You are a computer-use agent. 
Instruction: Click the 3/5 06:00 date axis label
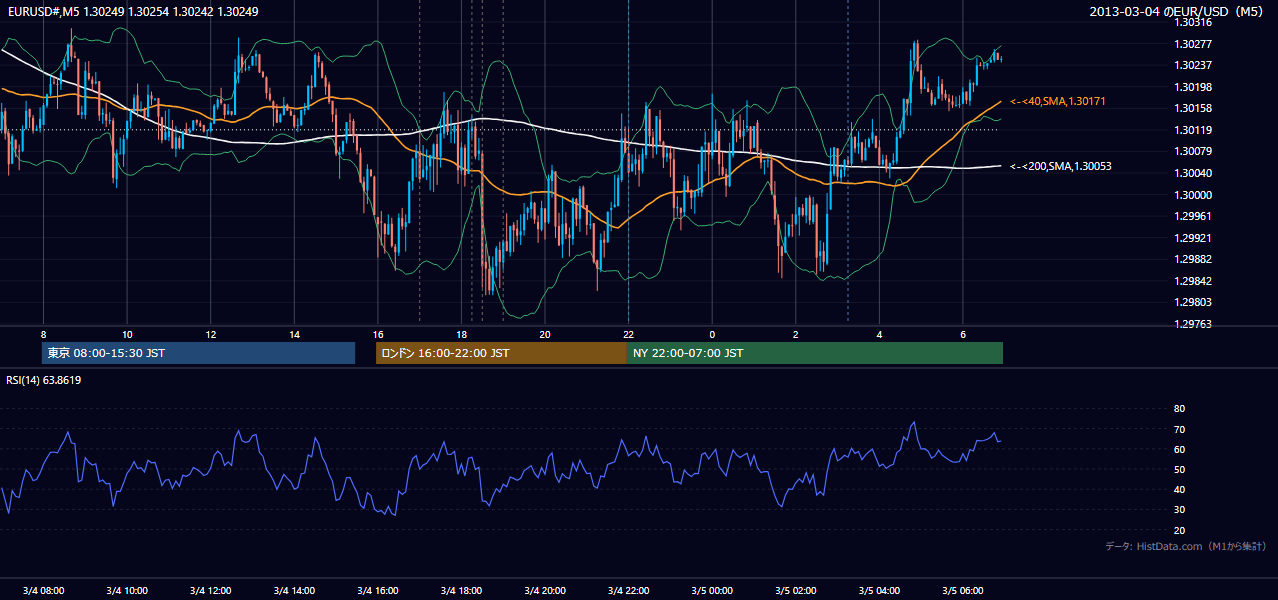coord(963,590)
